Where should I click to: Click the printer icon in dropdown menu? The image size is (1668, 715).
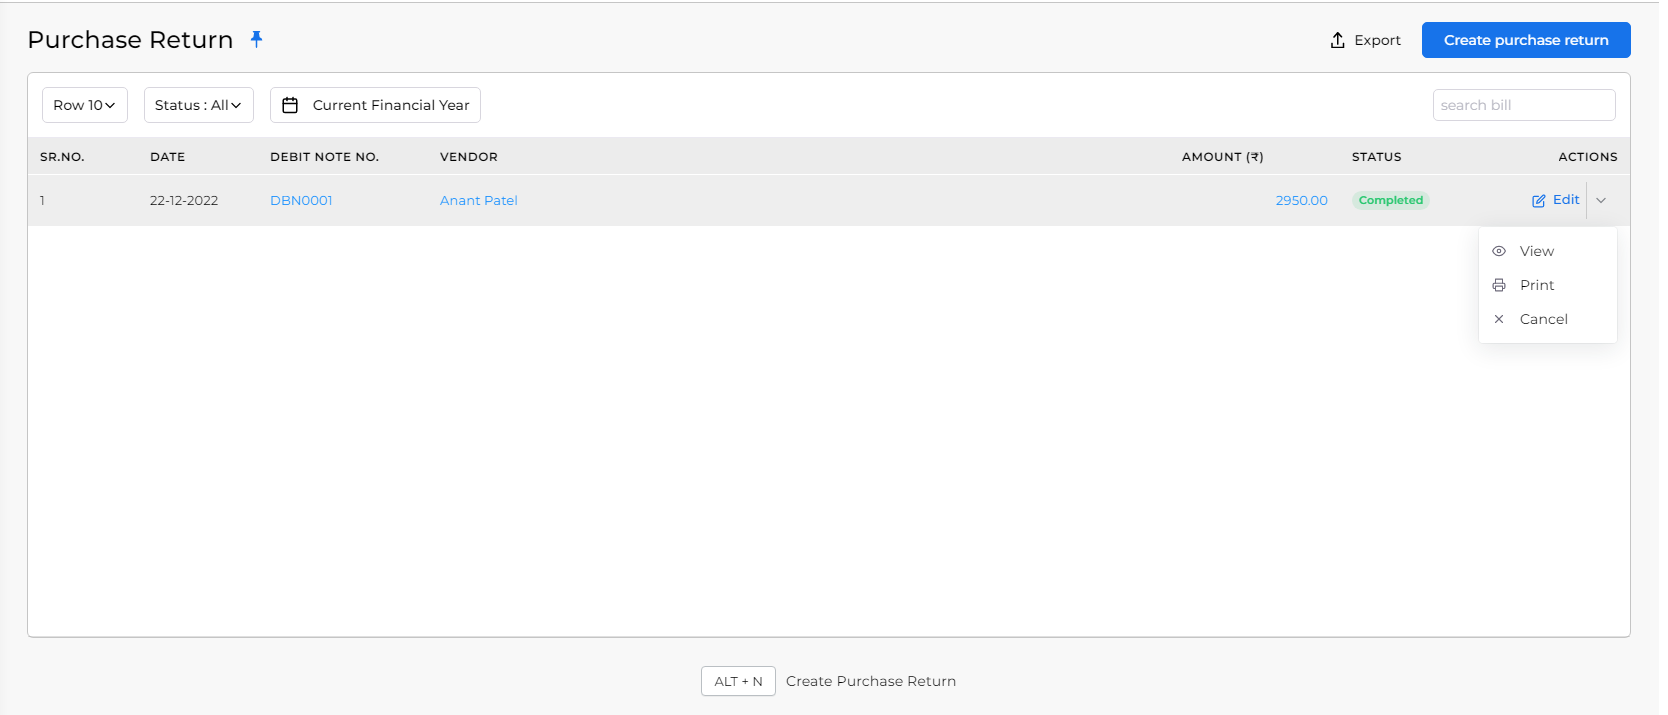tap(1499, 285)
